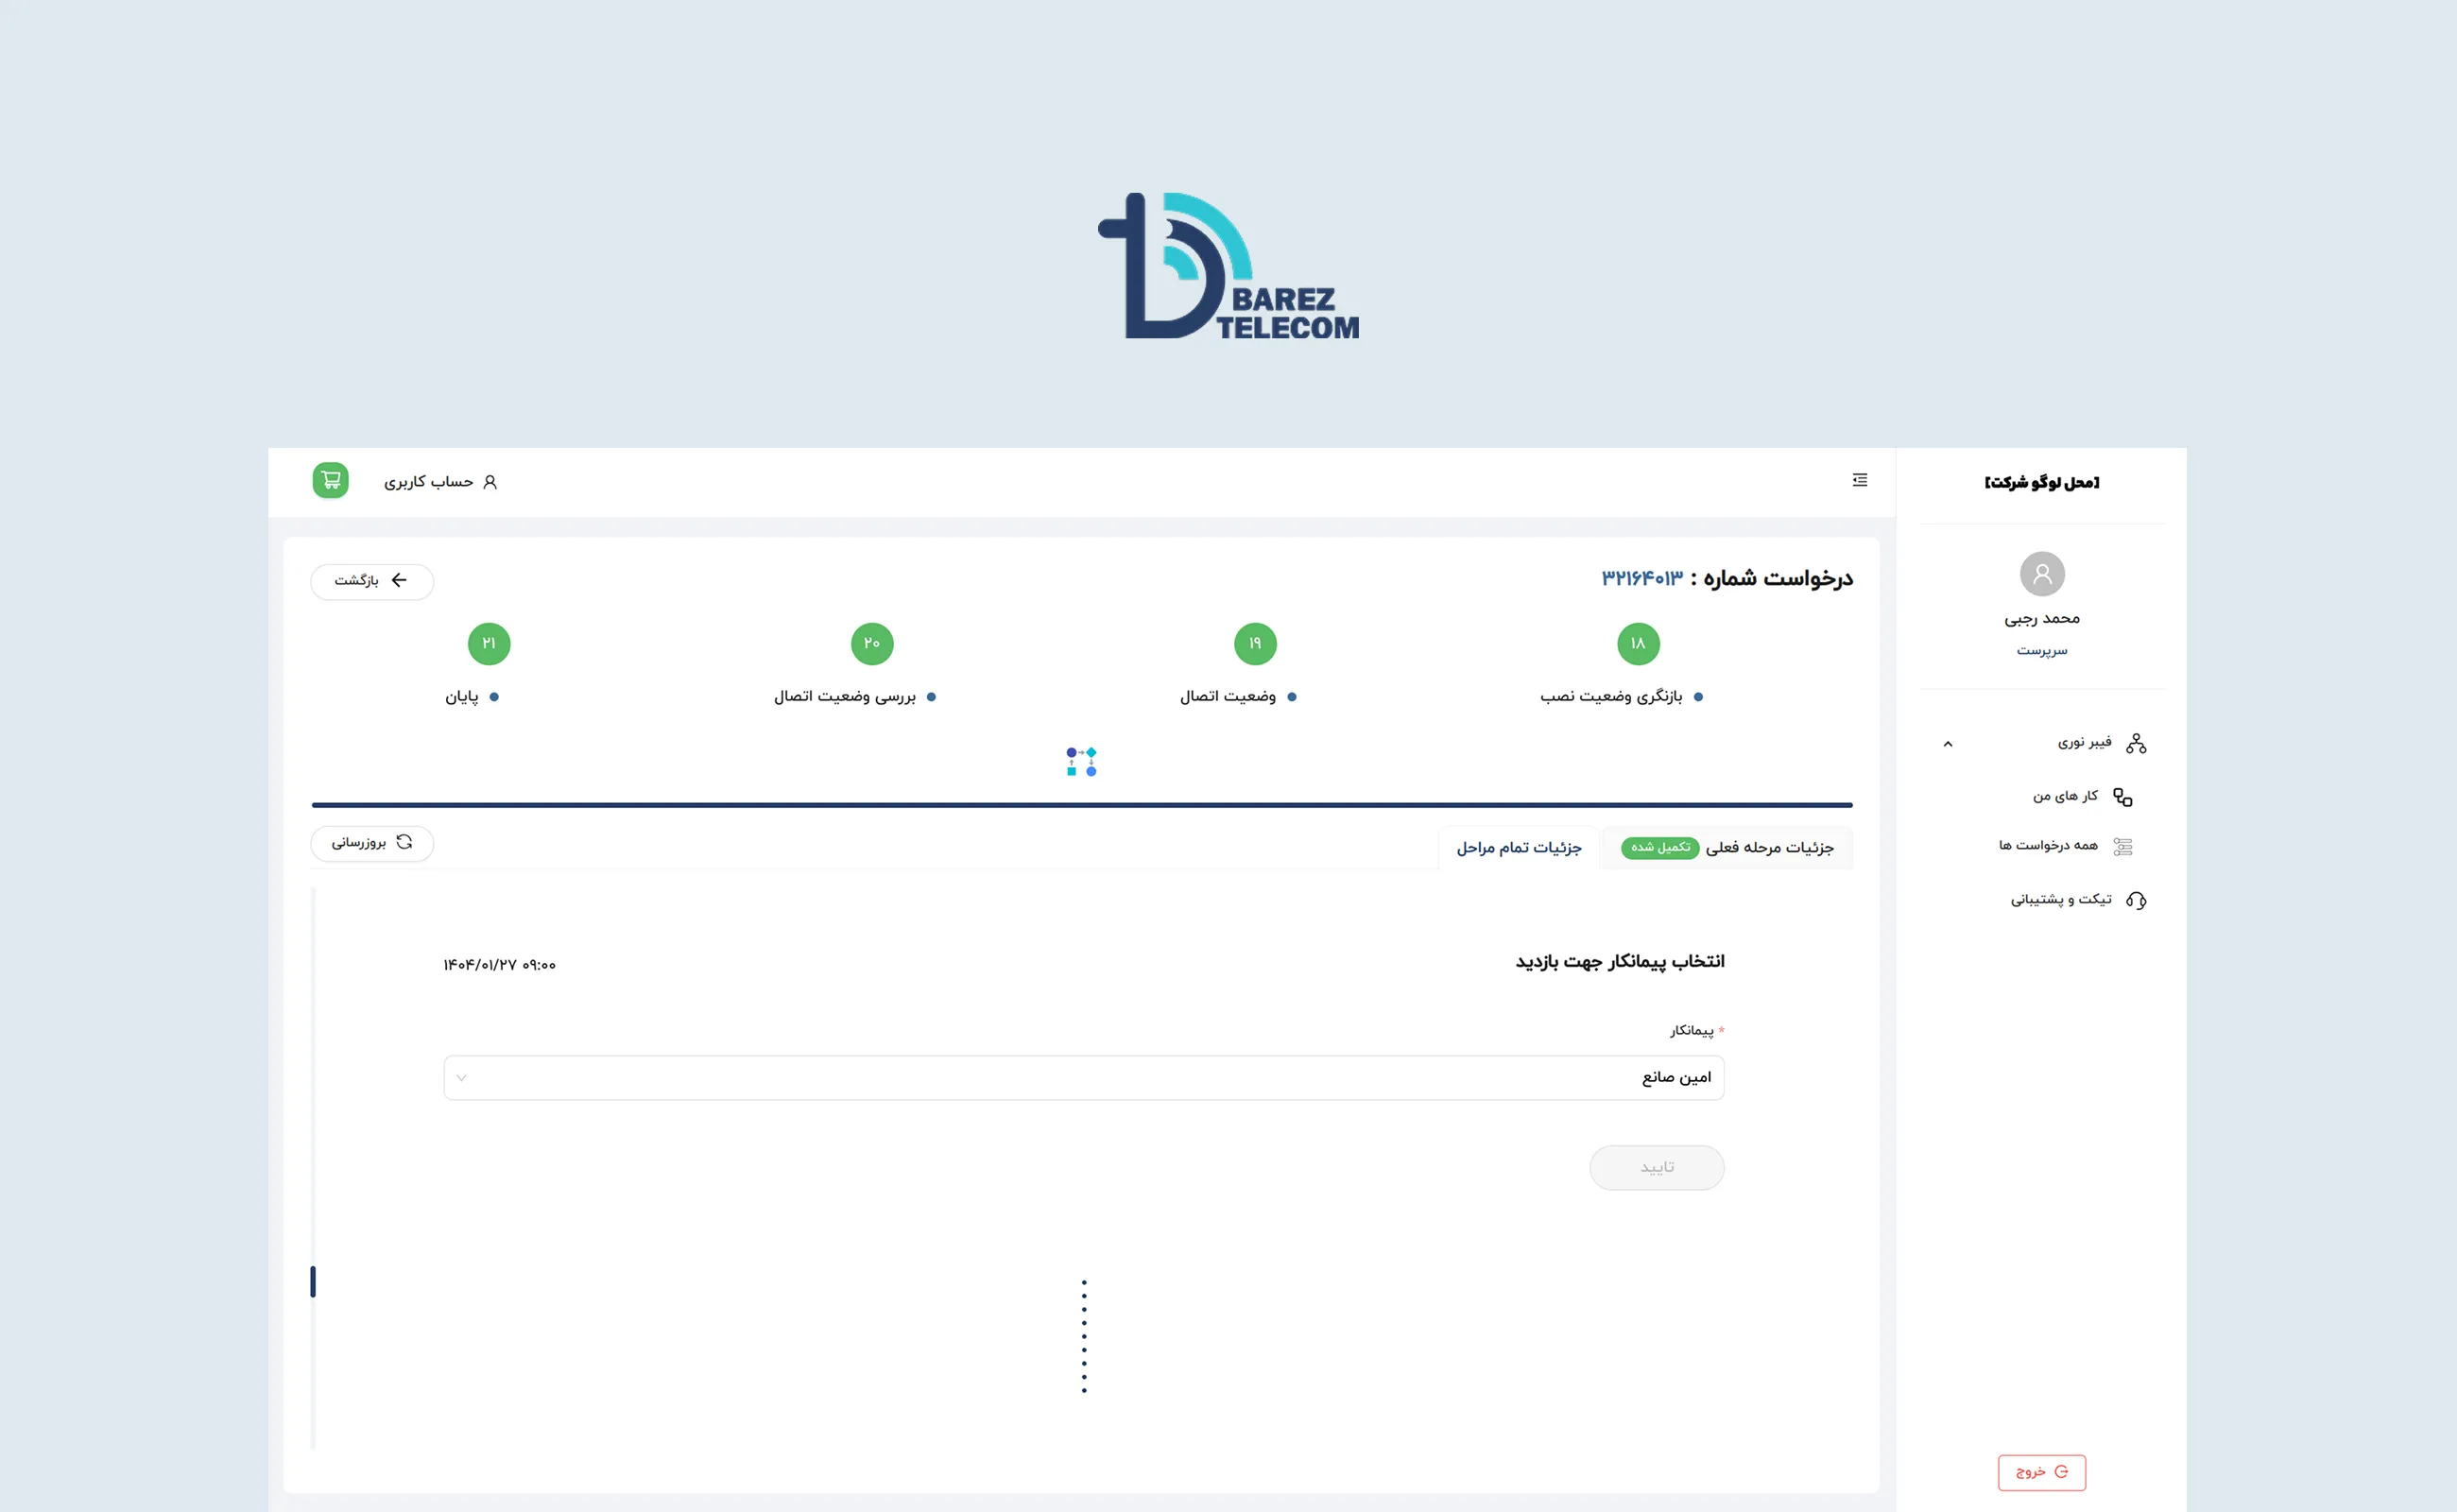The image size is (2457, 1512).
Task: Click step 19 circle وضعیت اتصال
Action: point(1255,643)
